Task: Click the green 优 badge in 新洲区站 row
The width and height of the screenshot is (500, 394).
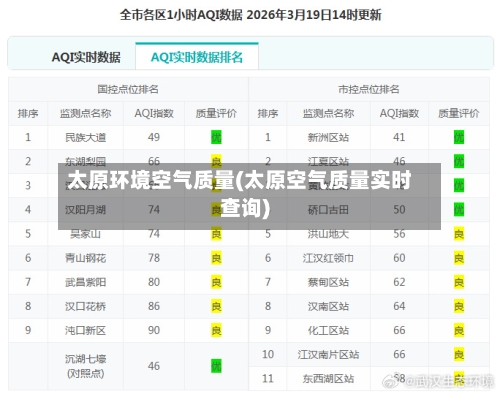Action: [x=459, y=137]
